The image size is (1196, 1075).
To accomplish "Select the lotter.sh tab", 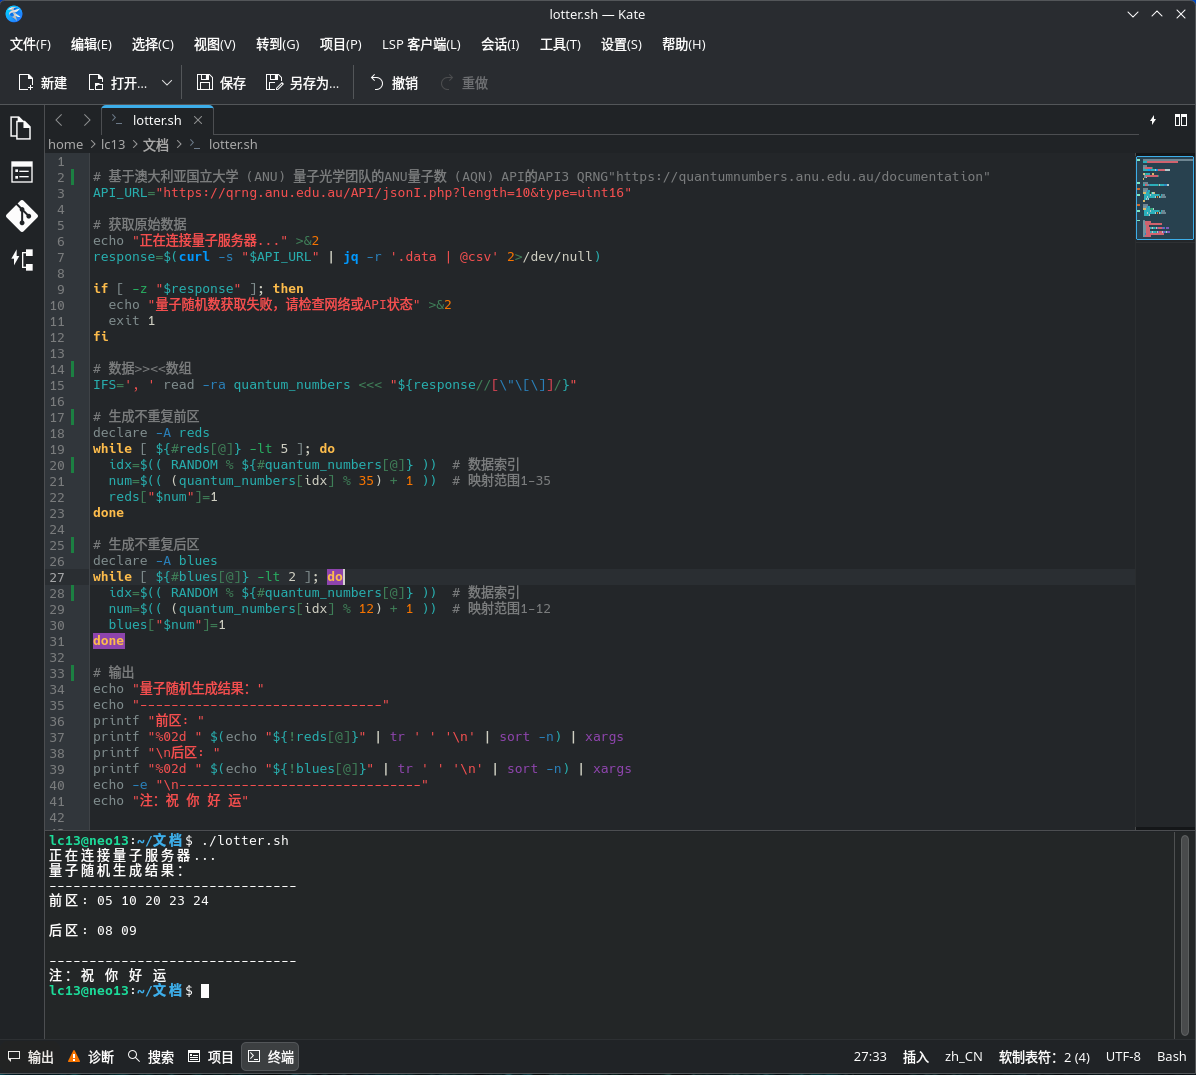I will coord(156,120).
